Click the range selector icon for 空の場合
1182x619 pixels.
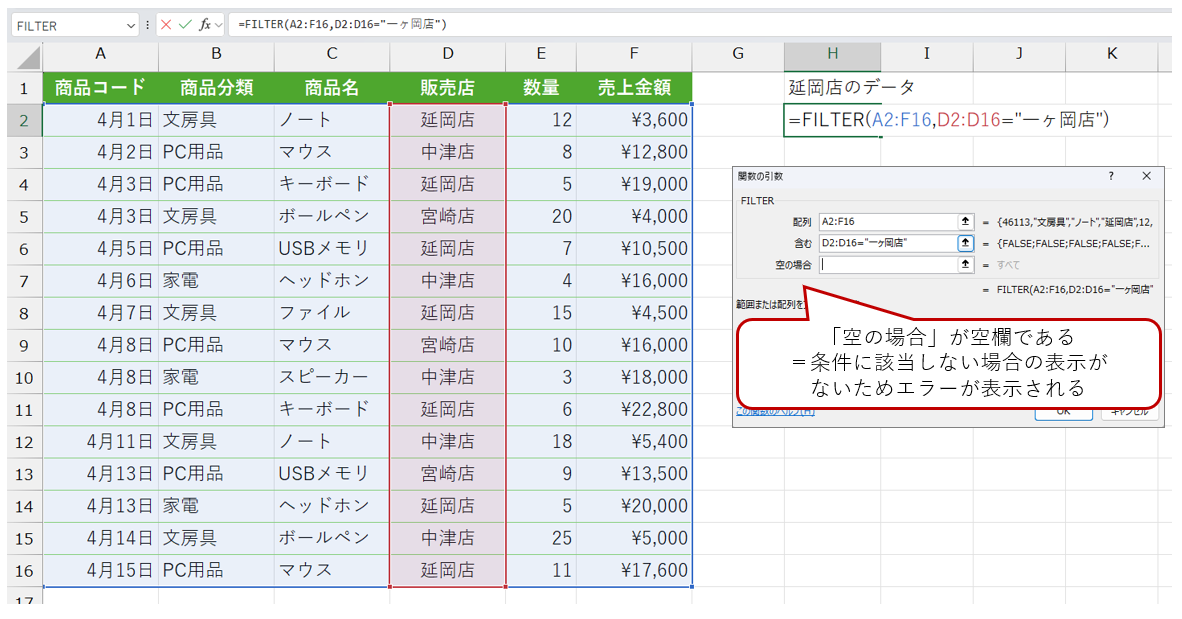click(x=965, y=265)
